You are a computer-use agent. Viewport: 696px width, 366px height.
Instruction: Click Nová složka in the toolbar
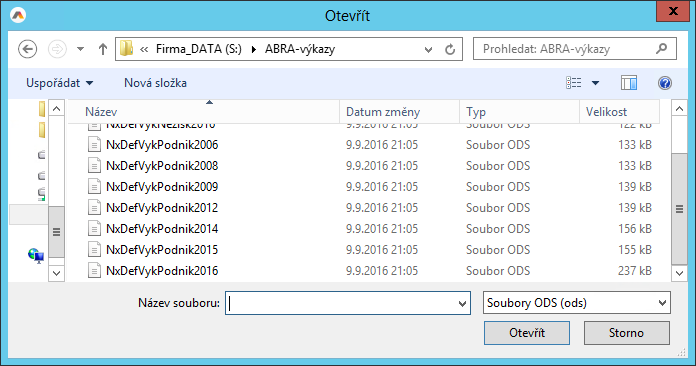point(155,83)
